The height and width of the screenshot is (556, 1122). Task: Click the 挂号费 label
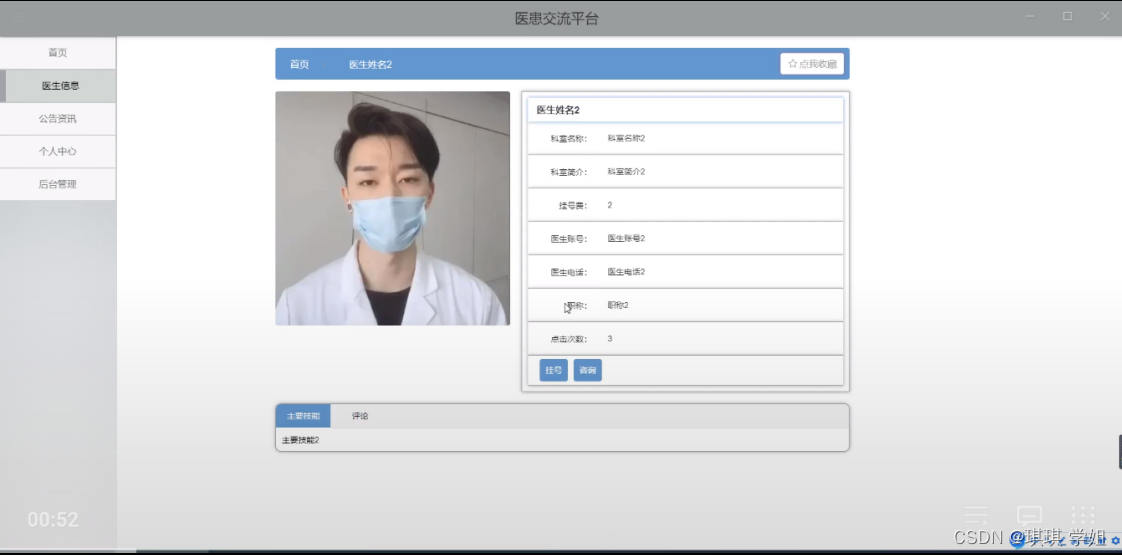point(572,205)
